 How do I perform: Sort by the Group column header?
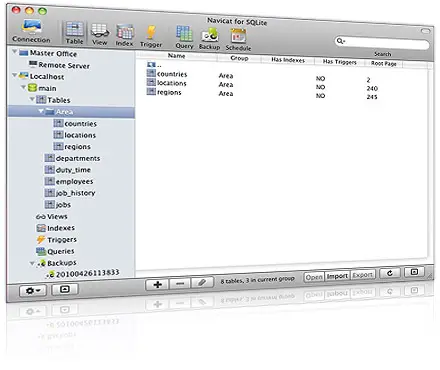pos(239,58)
